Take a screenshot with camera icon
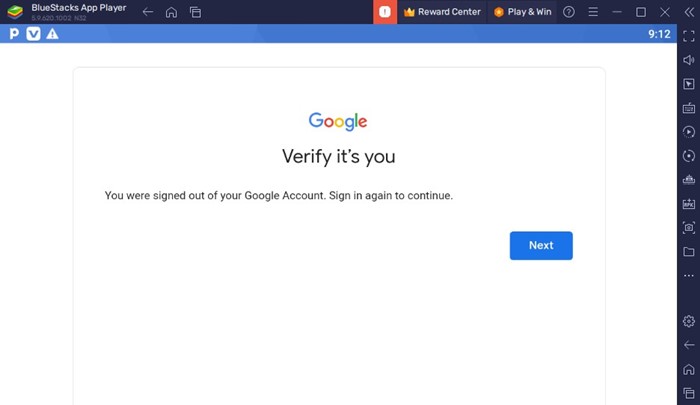 pos(689,228)
